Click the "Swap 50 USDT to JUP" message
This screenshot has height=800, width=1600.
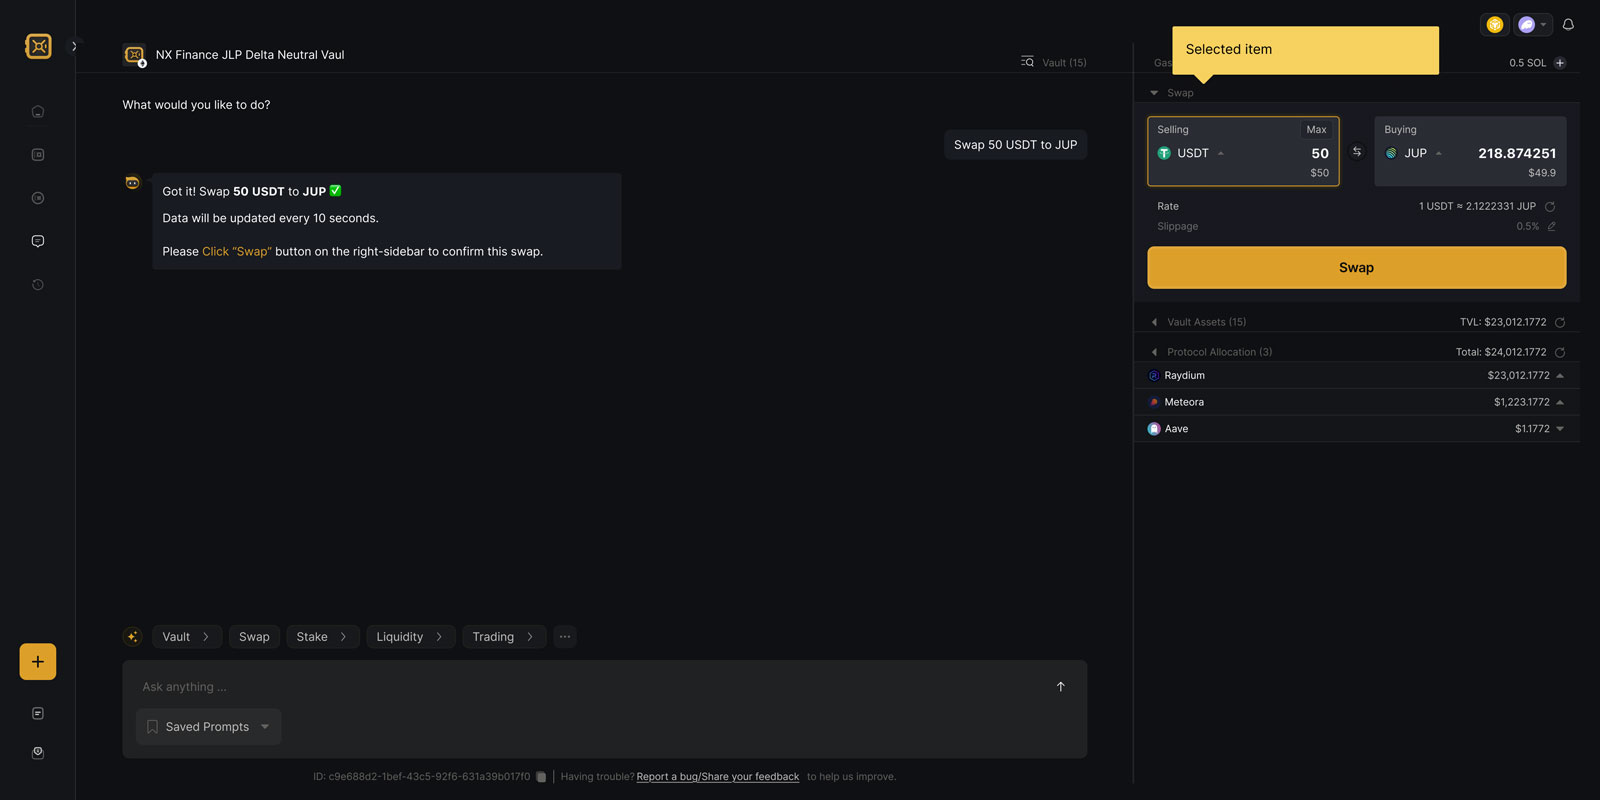(x=1015, y=145)
